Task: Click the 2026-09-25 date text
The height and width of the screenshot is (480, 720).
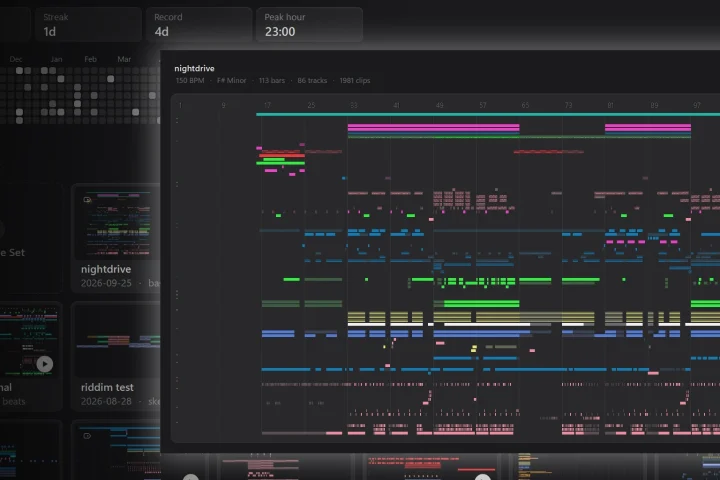Action: coord(106,283)
